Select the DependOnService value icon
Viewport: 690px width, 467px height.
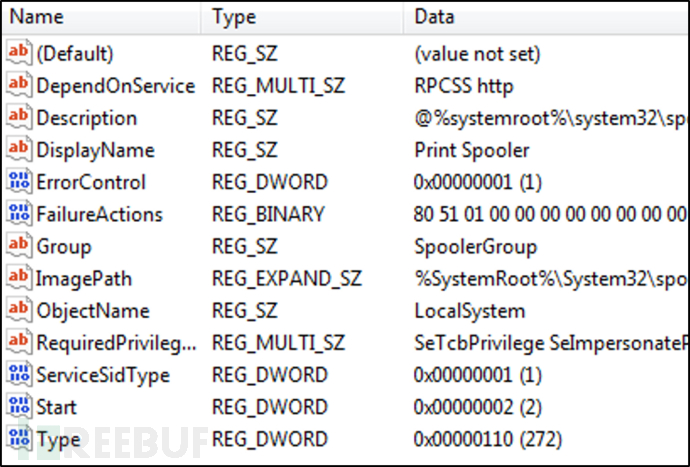pyautogui.click(x=19, y=85)
